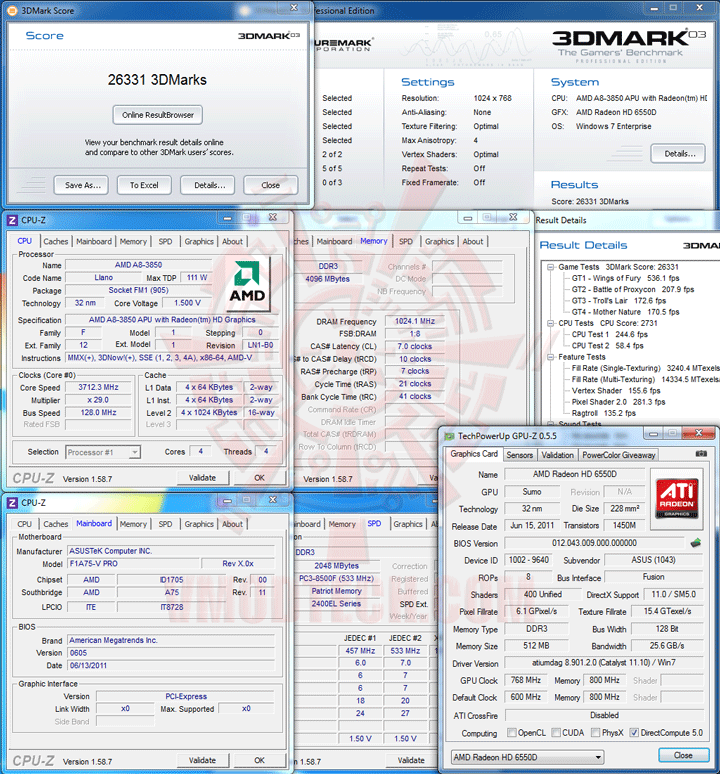Click Validate in CPU-Z SPD window
This screenshot has height=774, width=720.
411,760
